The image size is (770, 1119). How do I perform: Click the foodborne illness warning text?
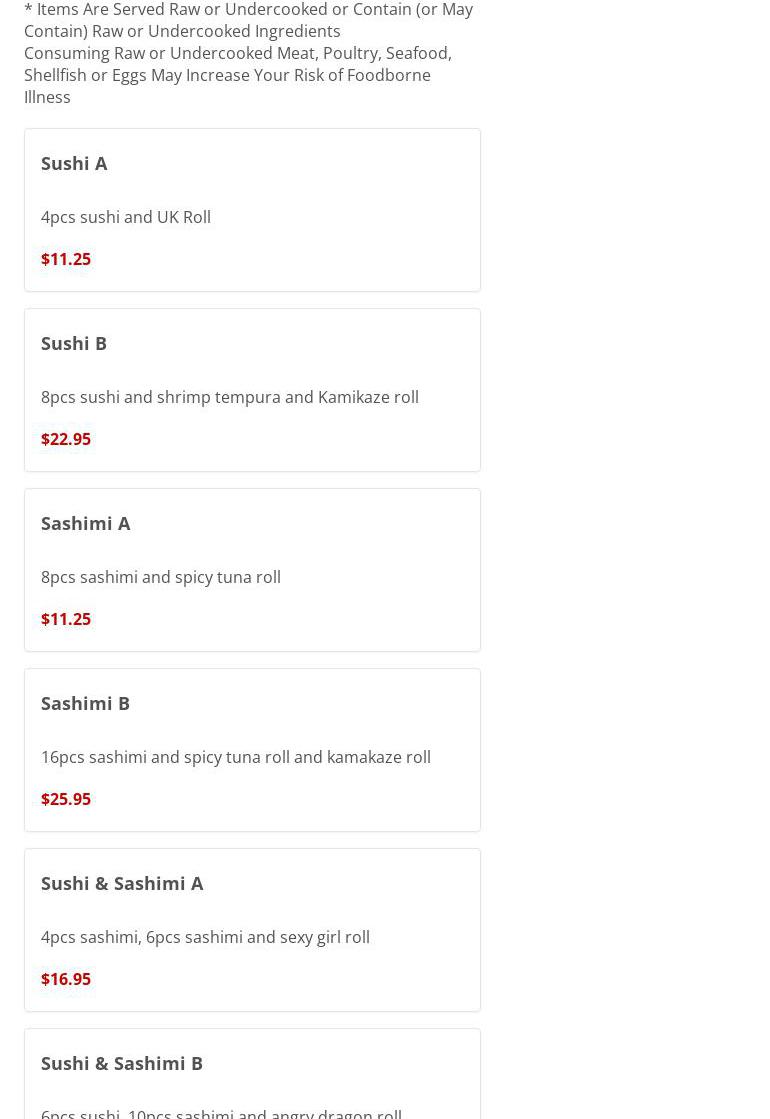pyautogui.click(x=237, y=75)
